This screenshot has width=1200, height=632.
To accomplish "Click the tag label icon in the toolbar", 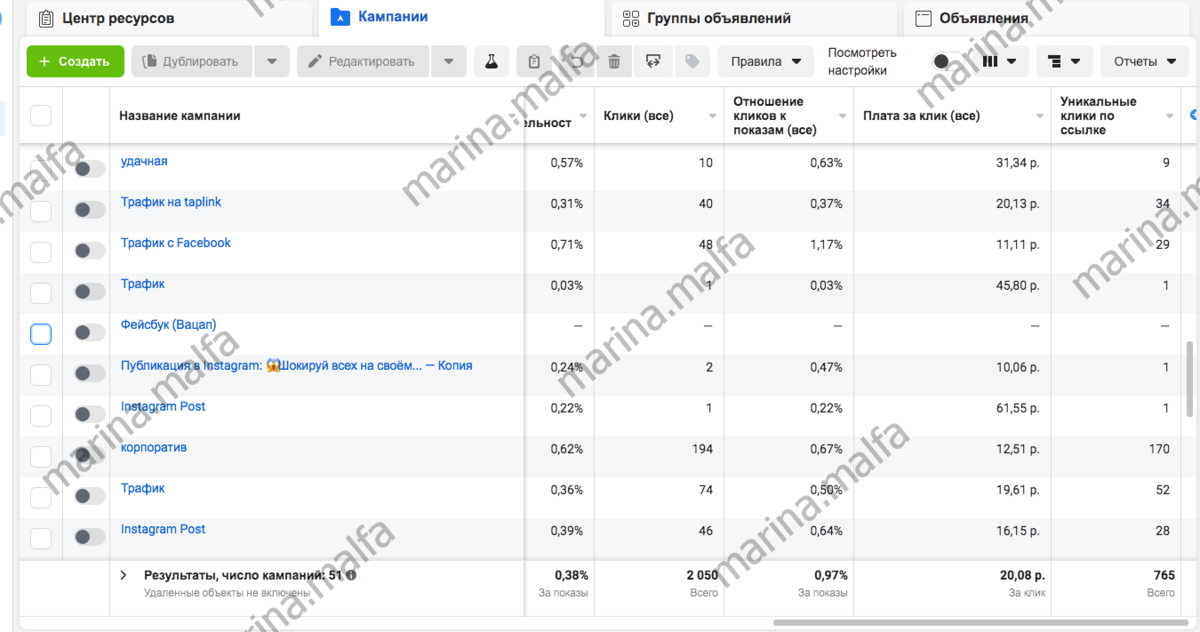I will pos(691,61).
